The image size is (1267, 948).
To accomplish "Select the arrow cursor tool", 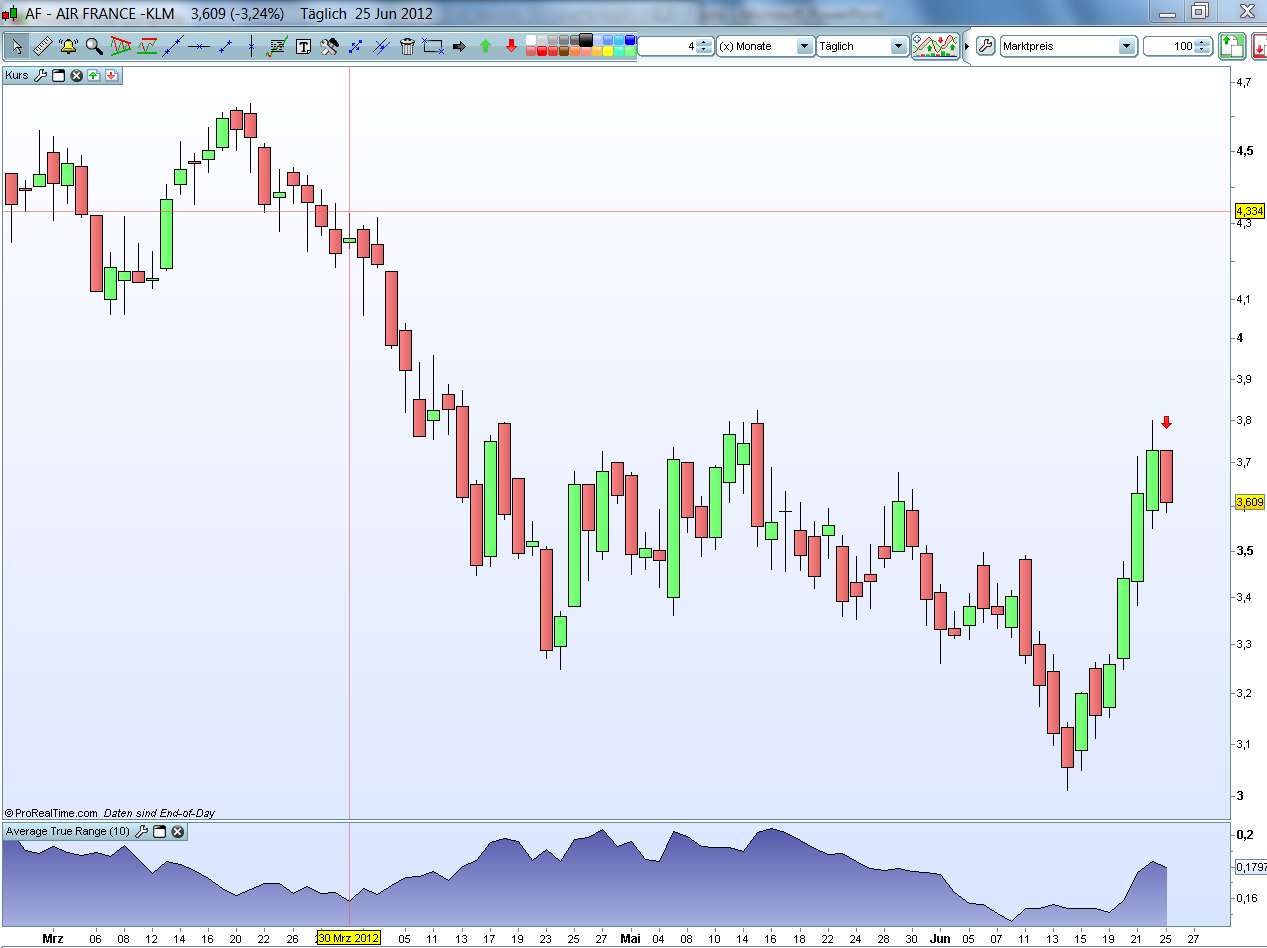I will click(17, 46).
